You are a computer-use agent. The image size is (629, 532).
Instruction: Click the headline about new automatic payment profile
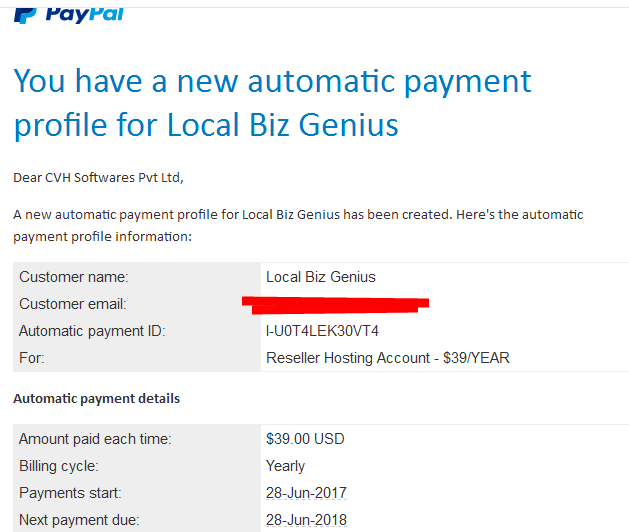(273, 103)
